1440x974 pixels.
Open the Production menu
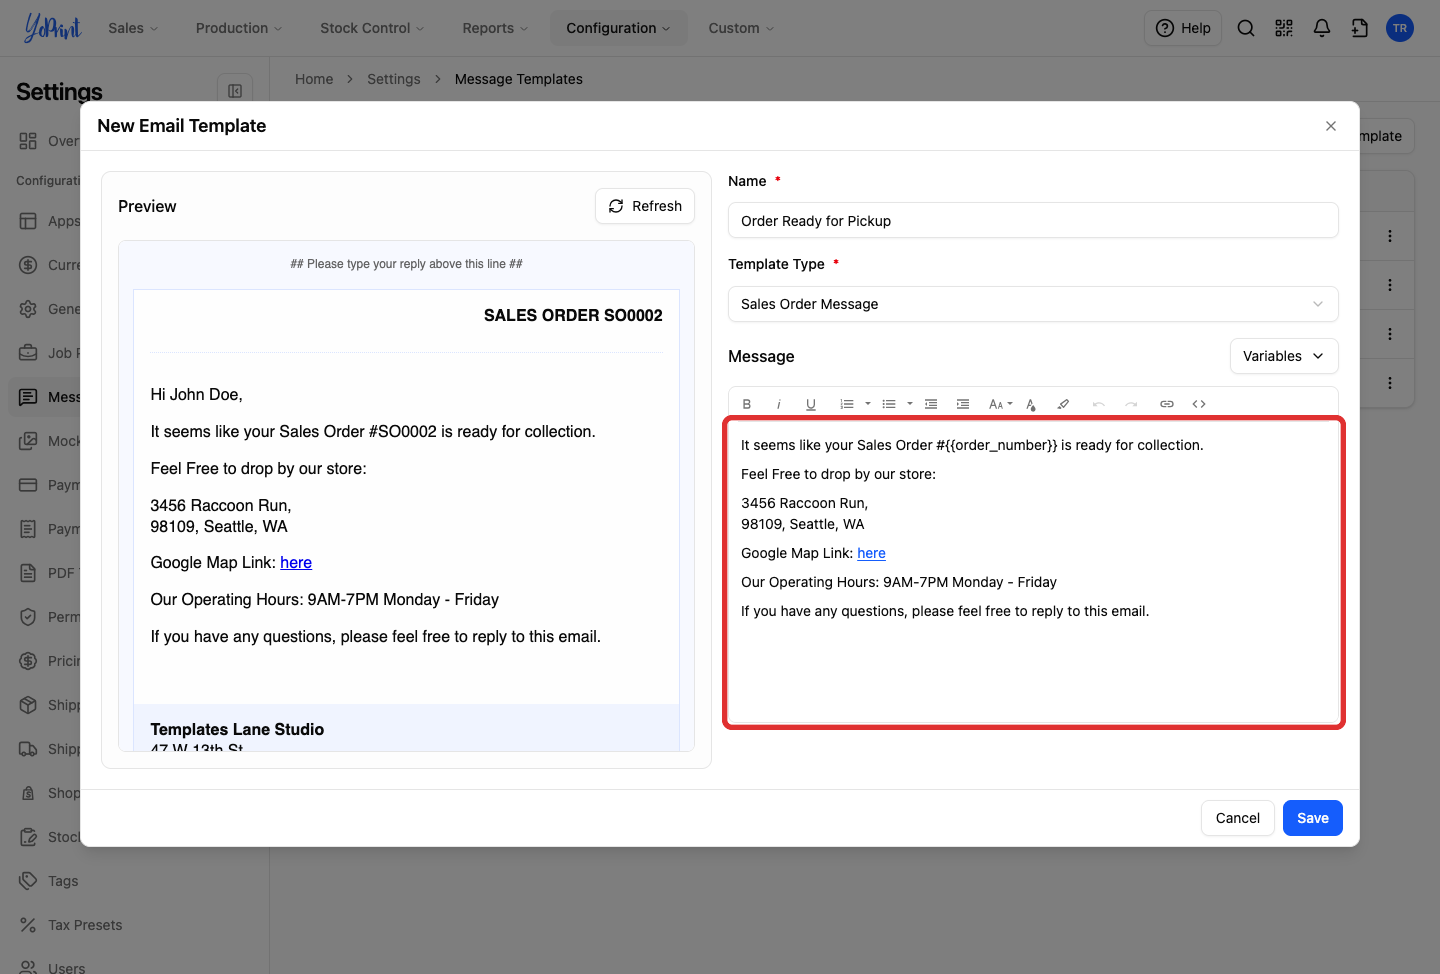[239, 28]
